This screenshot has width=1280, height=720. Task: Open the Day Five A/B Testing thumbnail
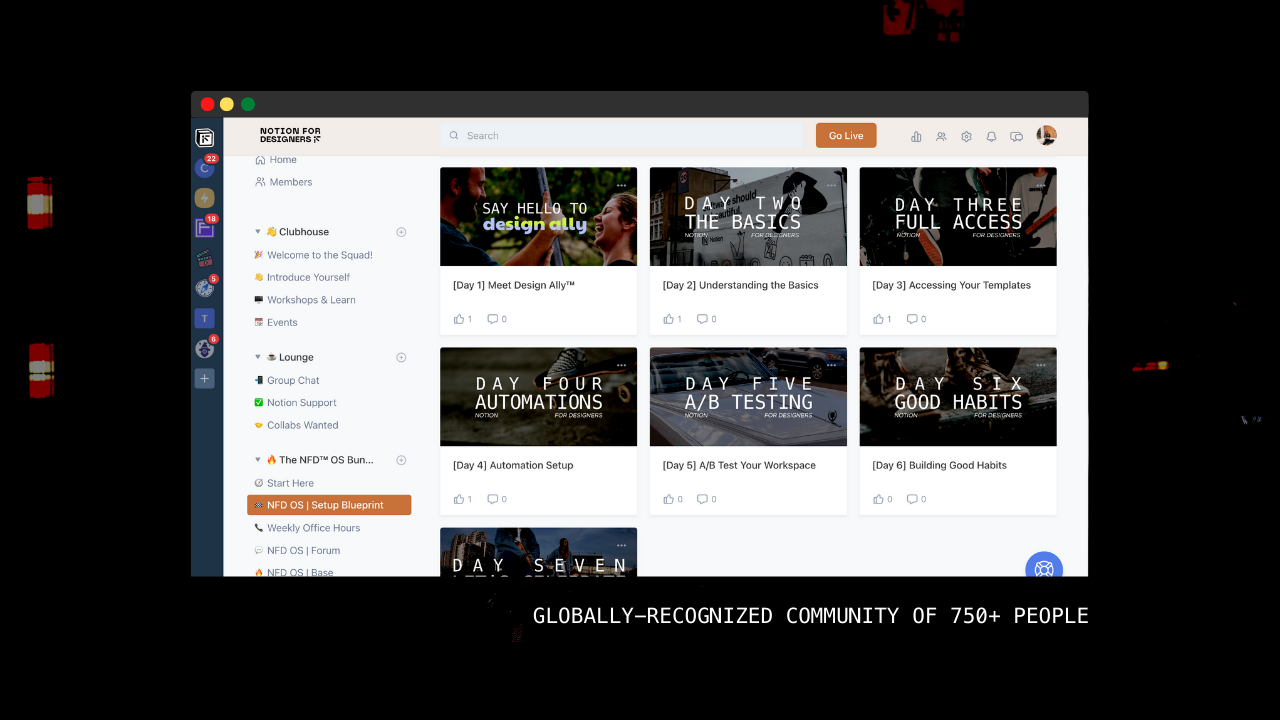point(748,397)
